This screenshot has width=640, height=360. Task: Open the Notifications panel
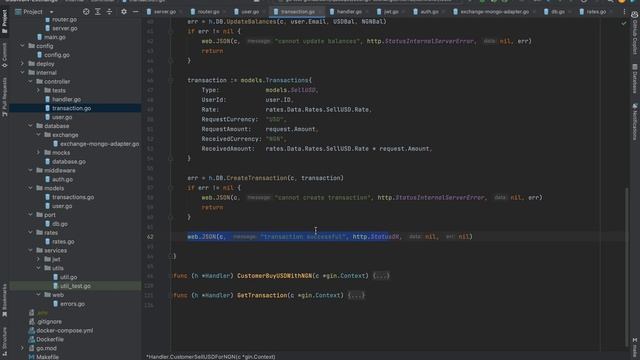[635, 122]
